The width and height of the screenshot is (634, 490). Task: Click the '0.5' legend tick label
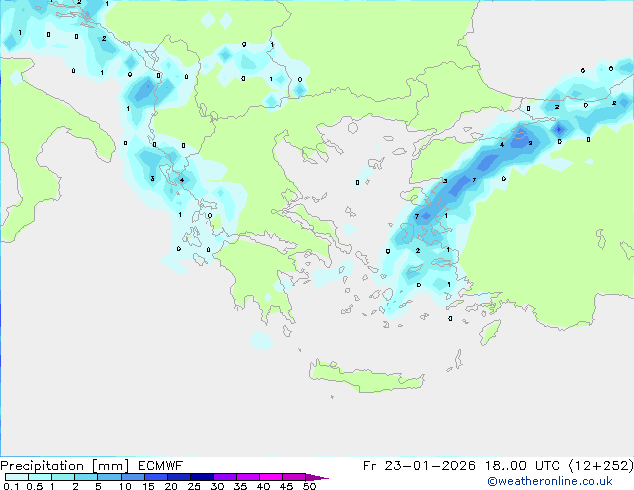35,486
